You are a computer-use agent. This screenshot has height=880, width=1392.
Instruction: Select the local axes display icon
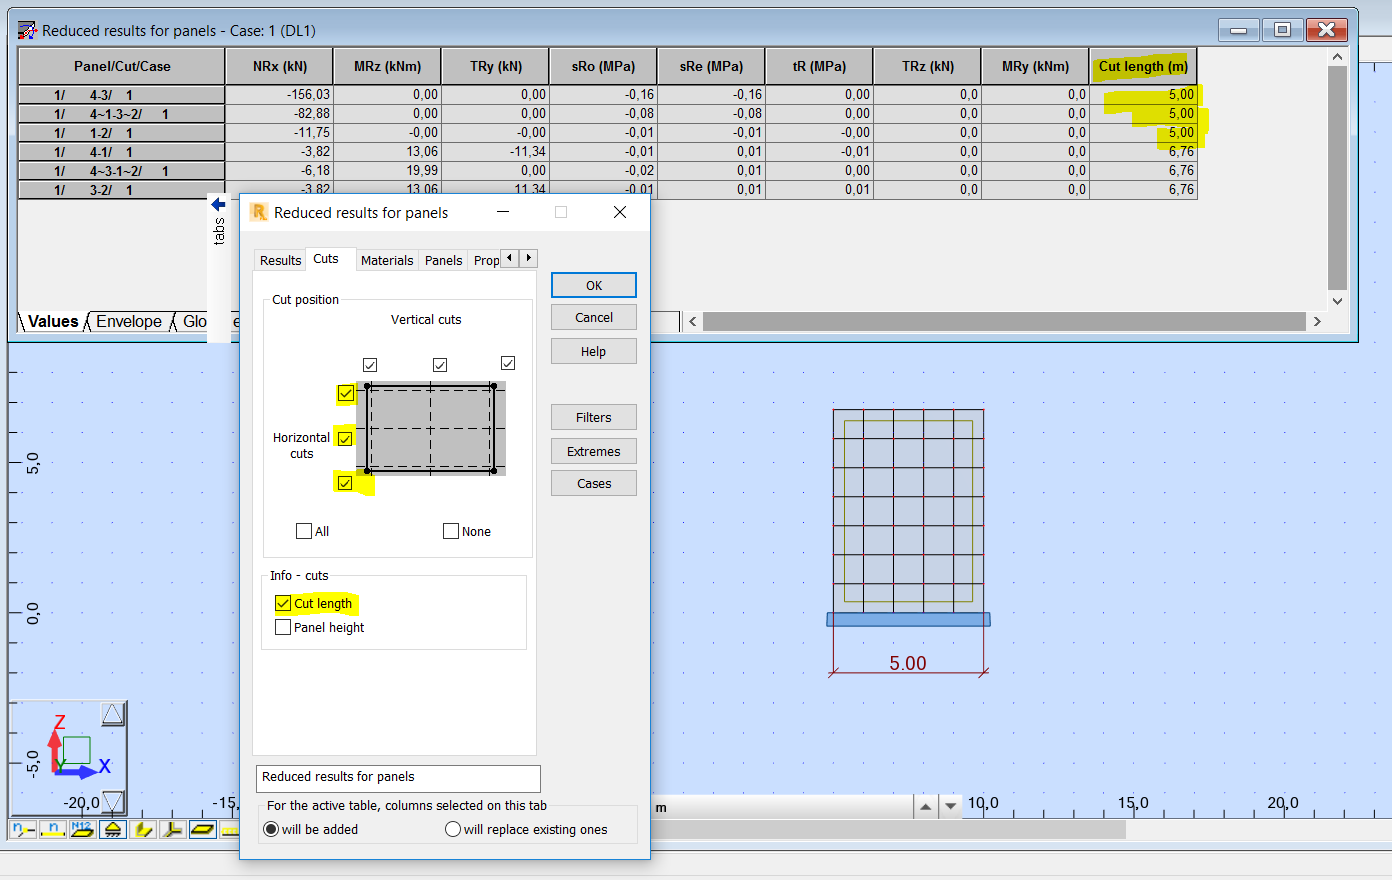pyautogui.click(x=172, y=829)
